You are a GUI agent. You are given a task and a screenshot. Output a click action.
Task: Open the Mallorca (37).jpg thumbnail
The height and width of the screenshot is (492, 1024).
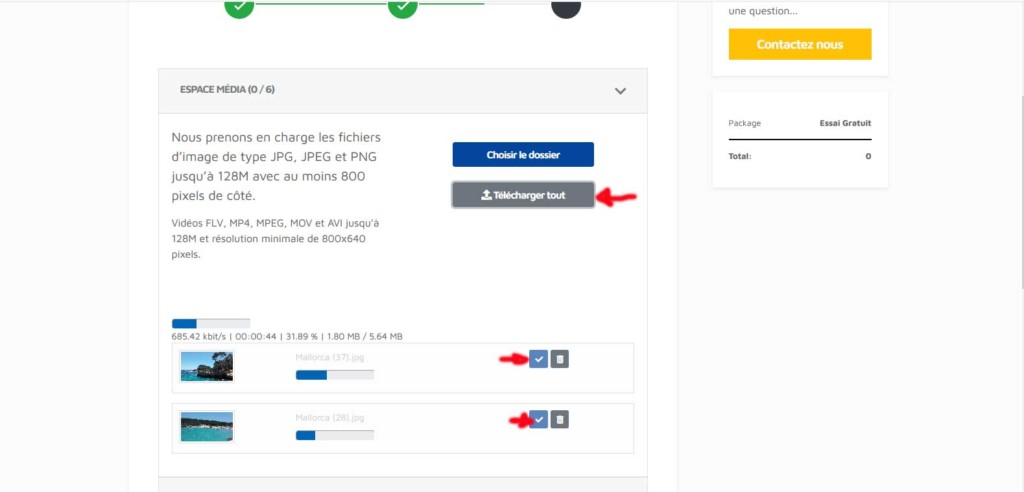coord(207,367)
